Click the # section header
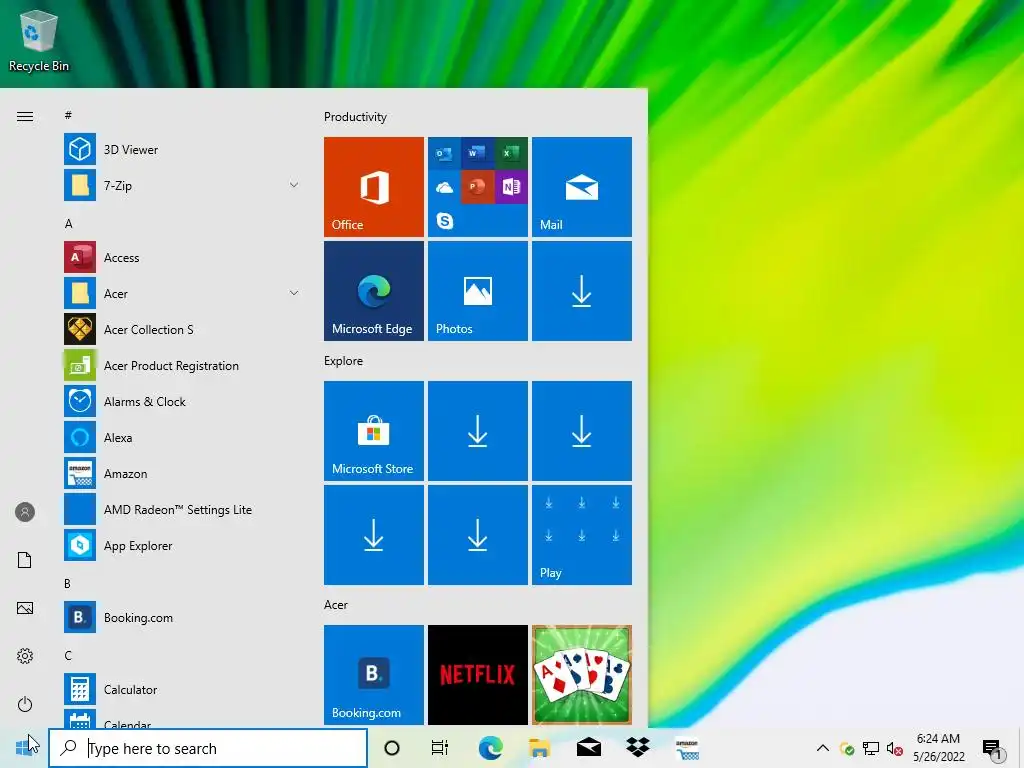1024x768 pixels. [68, 116]
